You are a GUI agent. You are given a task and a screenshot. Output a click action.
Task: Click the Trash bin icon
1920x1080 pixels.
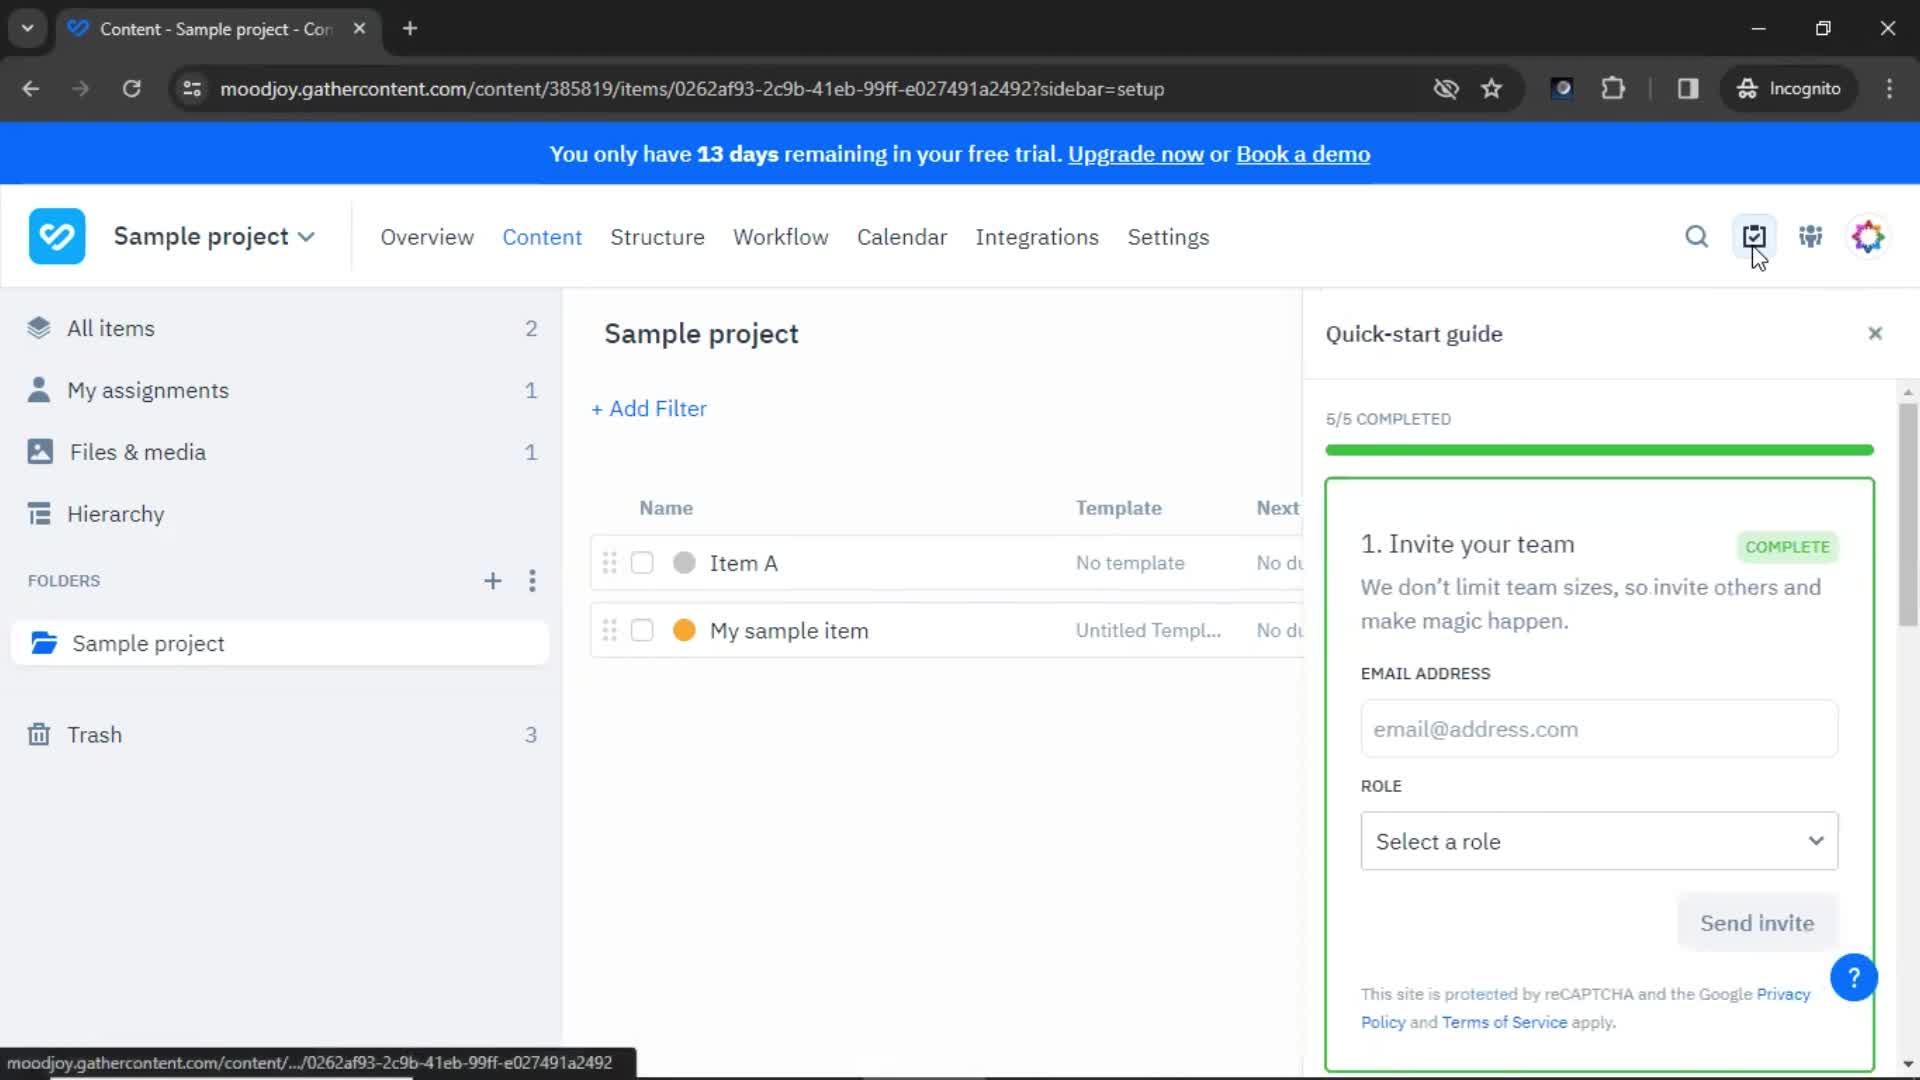tap(39, 735)
